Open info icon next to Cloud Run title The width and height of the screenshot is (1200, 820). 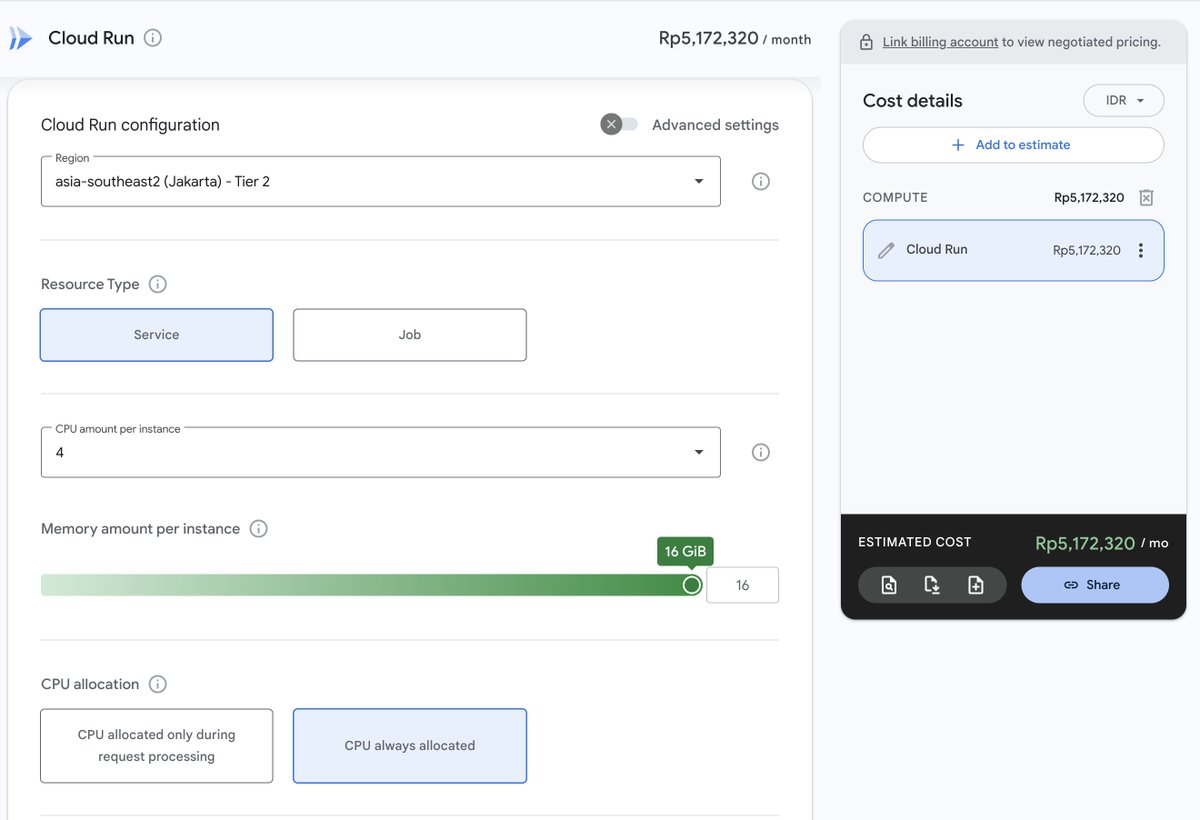pos(152,38)
